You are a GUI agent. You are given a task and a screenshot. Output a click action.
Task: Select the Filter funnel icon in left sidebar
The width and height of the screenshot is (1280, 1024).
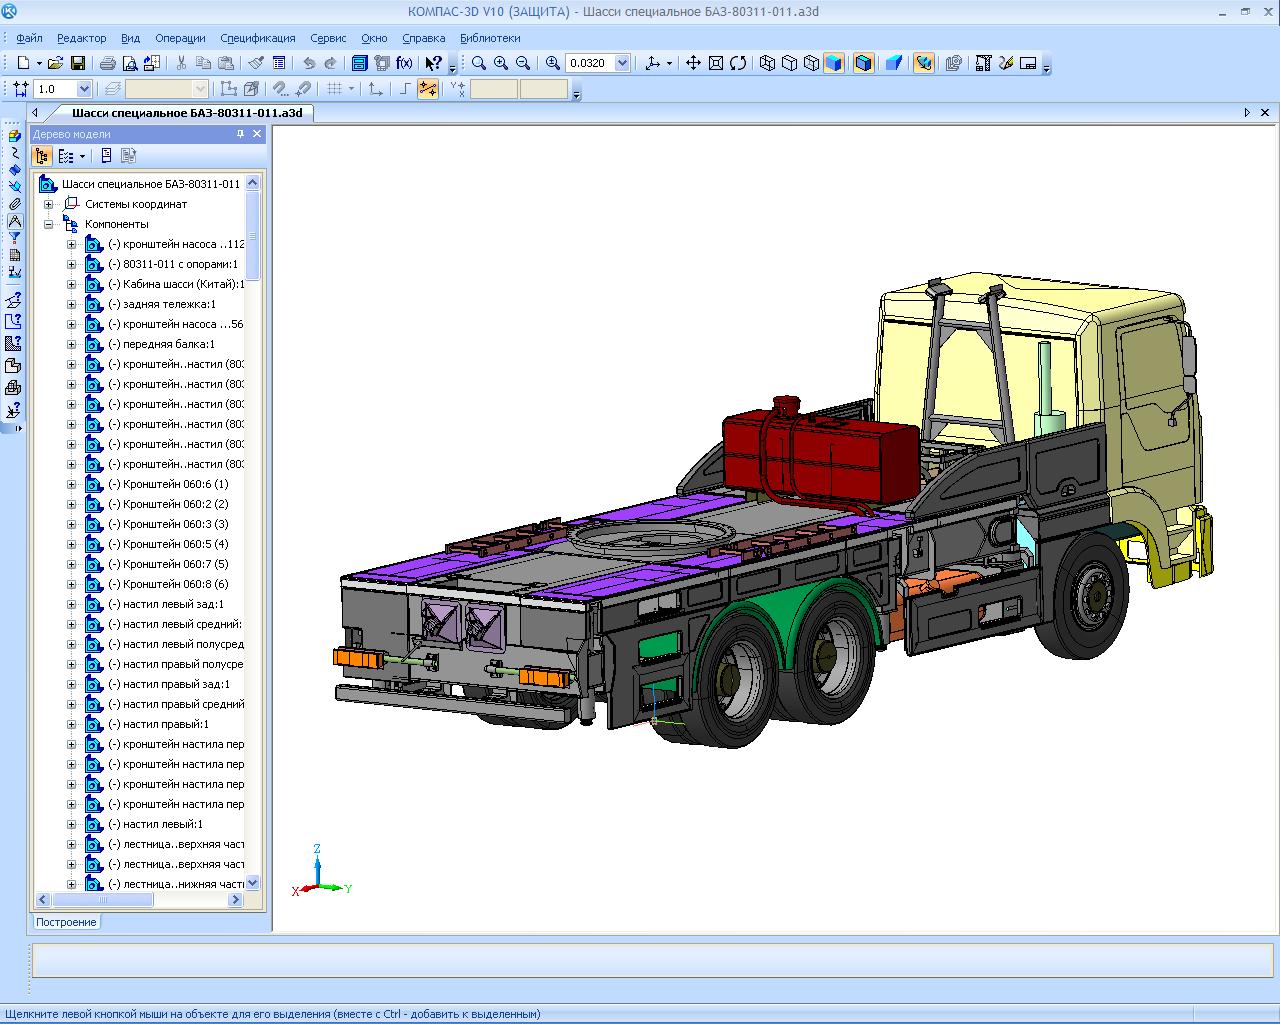coord(14,238)
